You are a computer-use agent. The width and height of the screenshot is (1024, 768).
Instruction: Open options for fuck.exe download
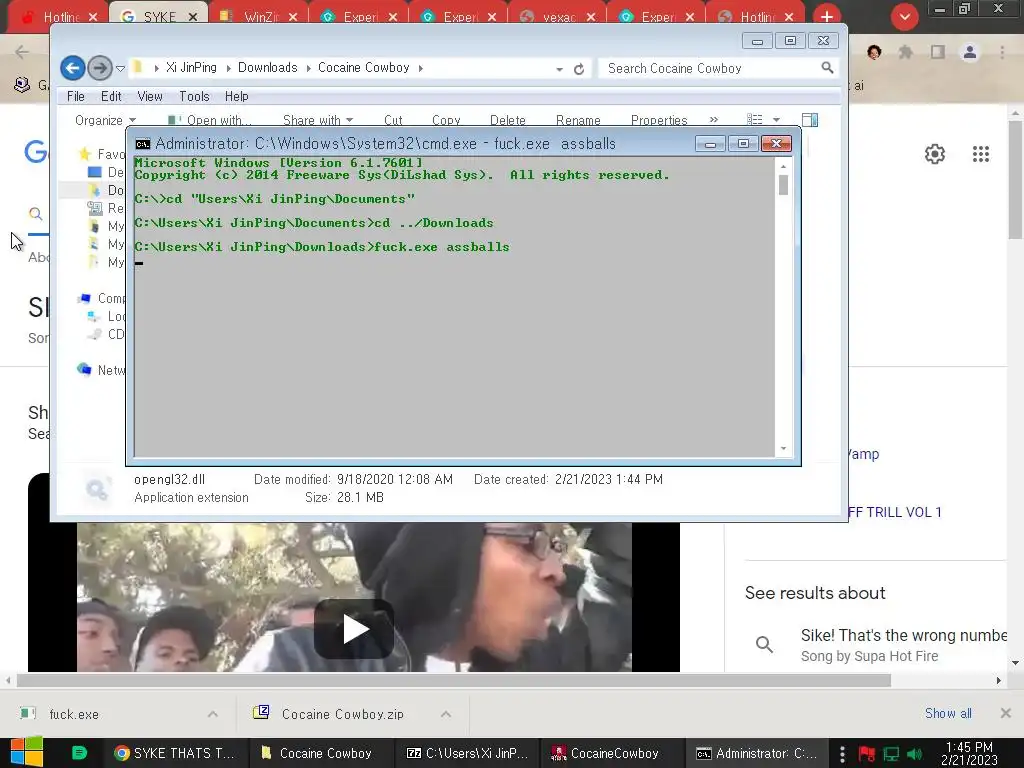[x=213, y=714]
